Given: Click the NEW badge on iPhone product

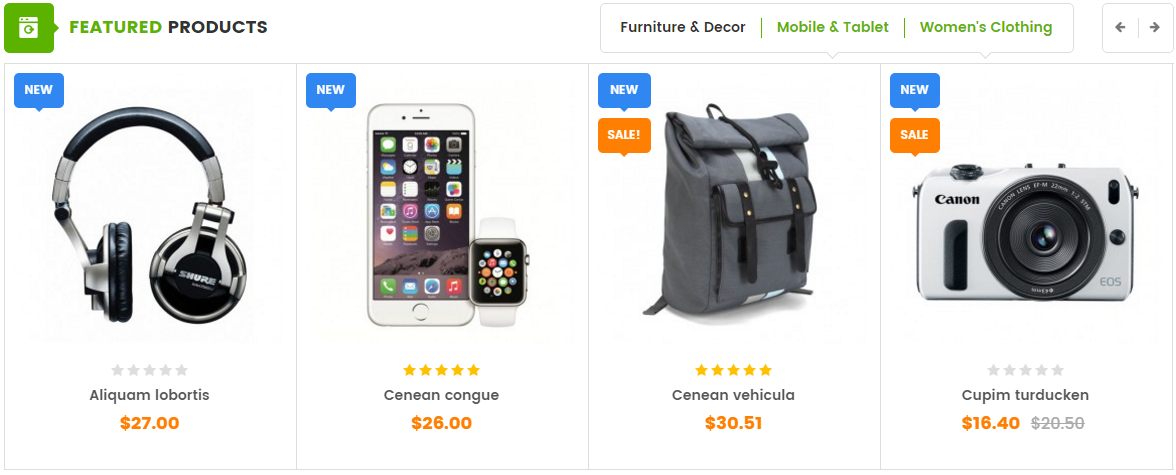Looking at the screenshot, I should (x=331, y=90).
